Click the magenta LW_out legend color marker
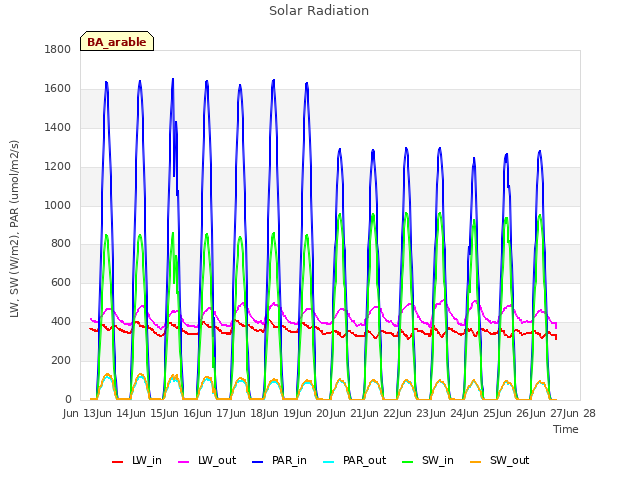The image size is (640, 480). tap(184, 462)
